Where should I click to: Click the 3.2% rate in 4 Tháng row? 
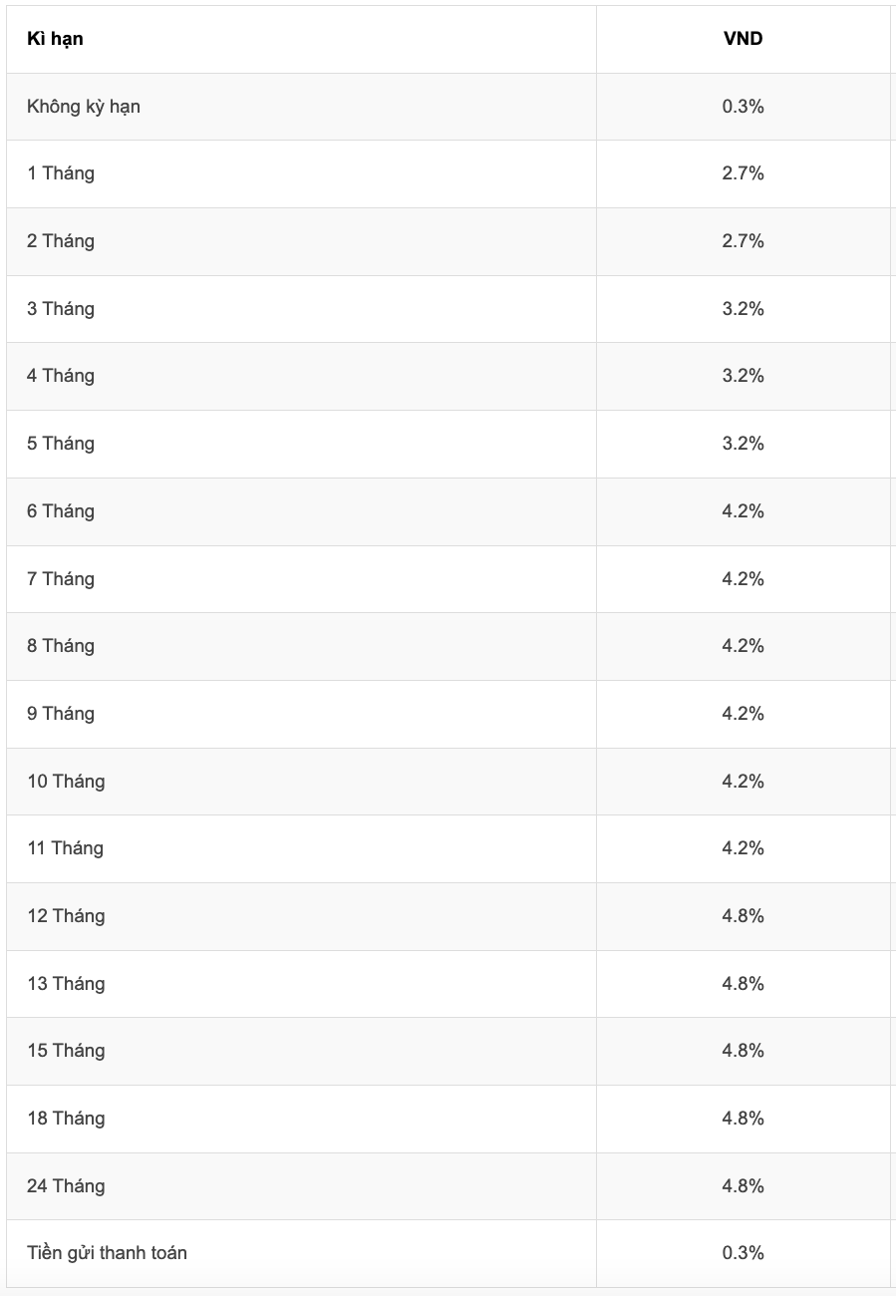(x=743, y=376)
